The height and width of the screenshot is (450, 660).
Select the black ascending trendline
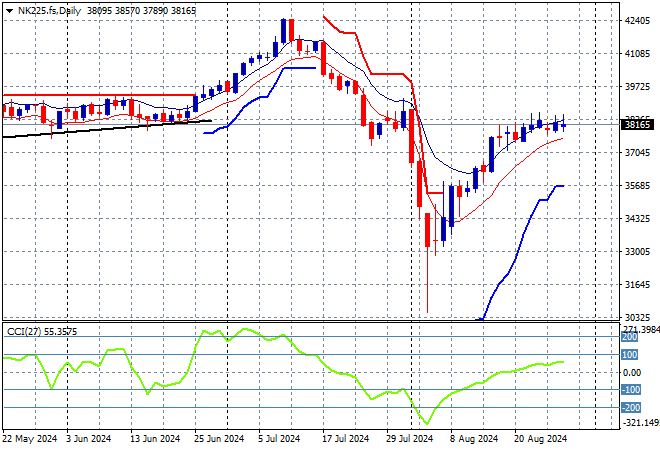pos(100,127)
